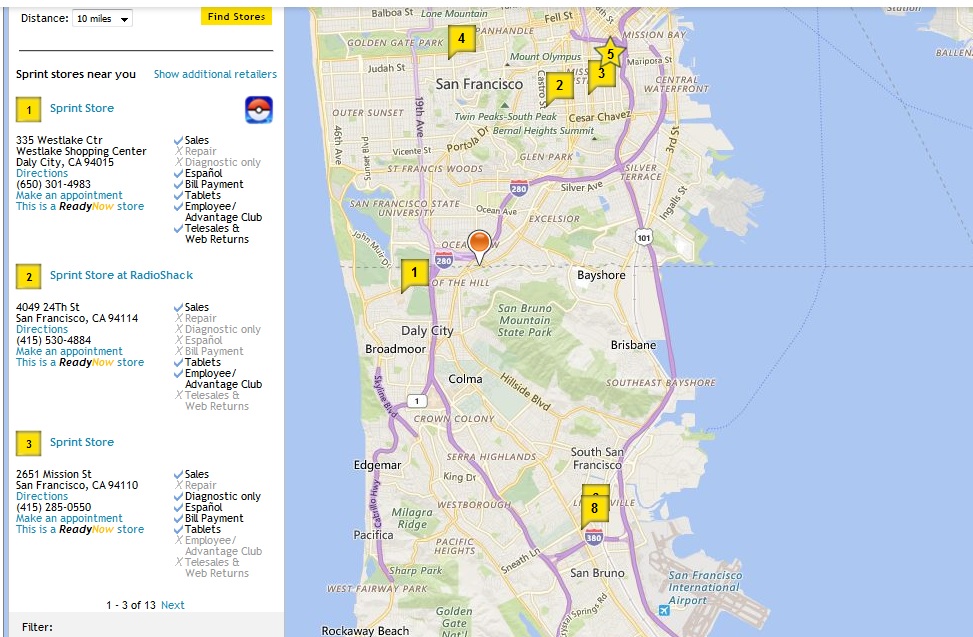Click the yellow number 3 list badge
The width and height of the screenshot is (973, 637).
29,443
